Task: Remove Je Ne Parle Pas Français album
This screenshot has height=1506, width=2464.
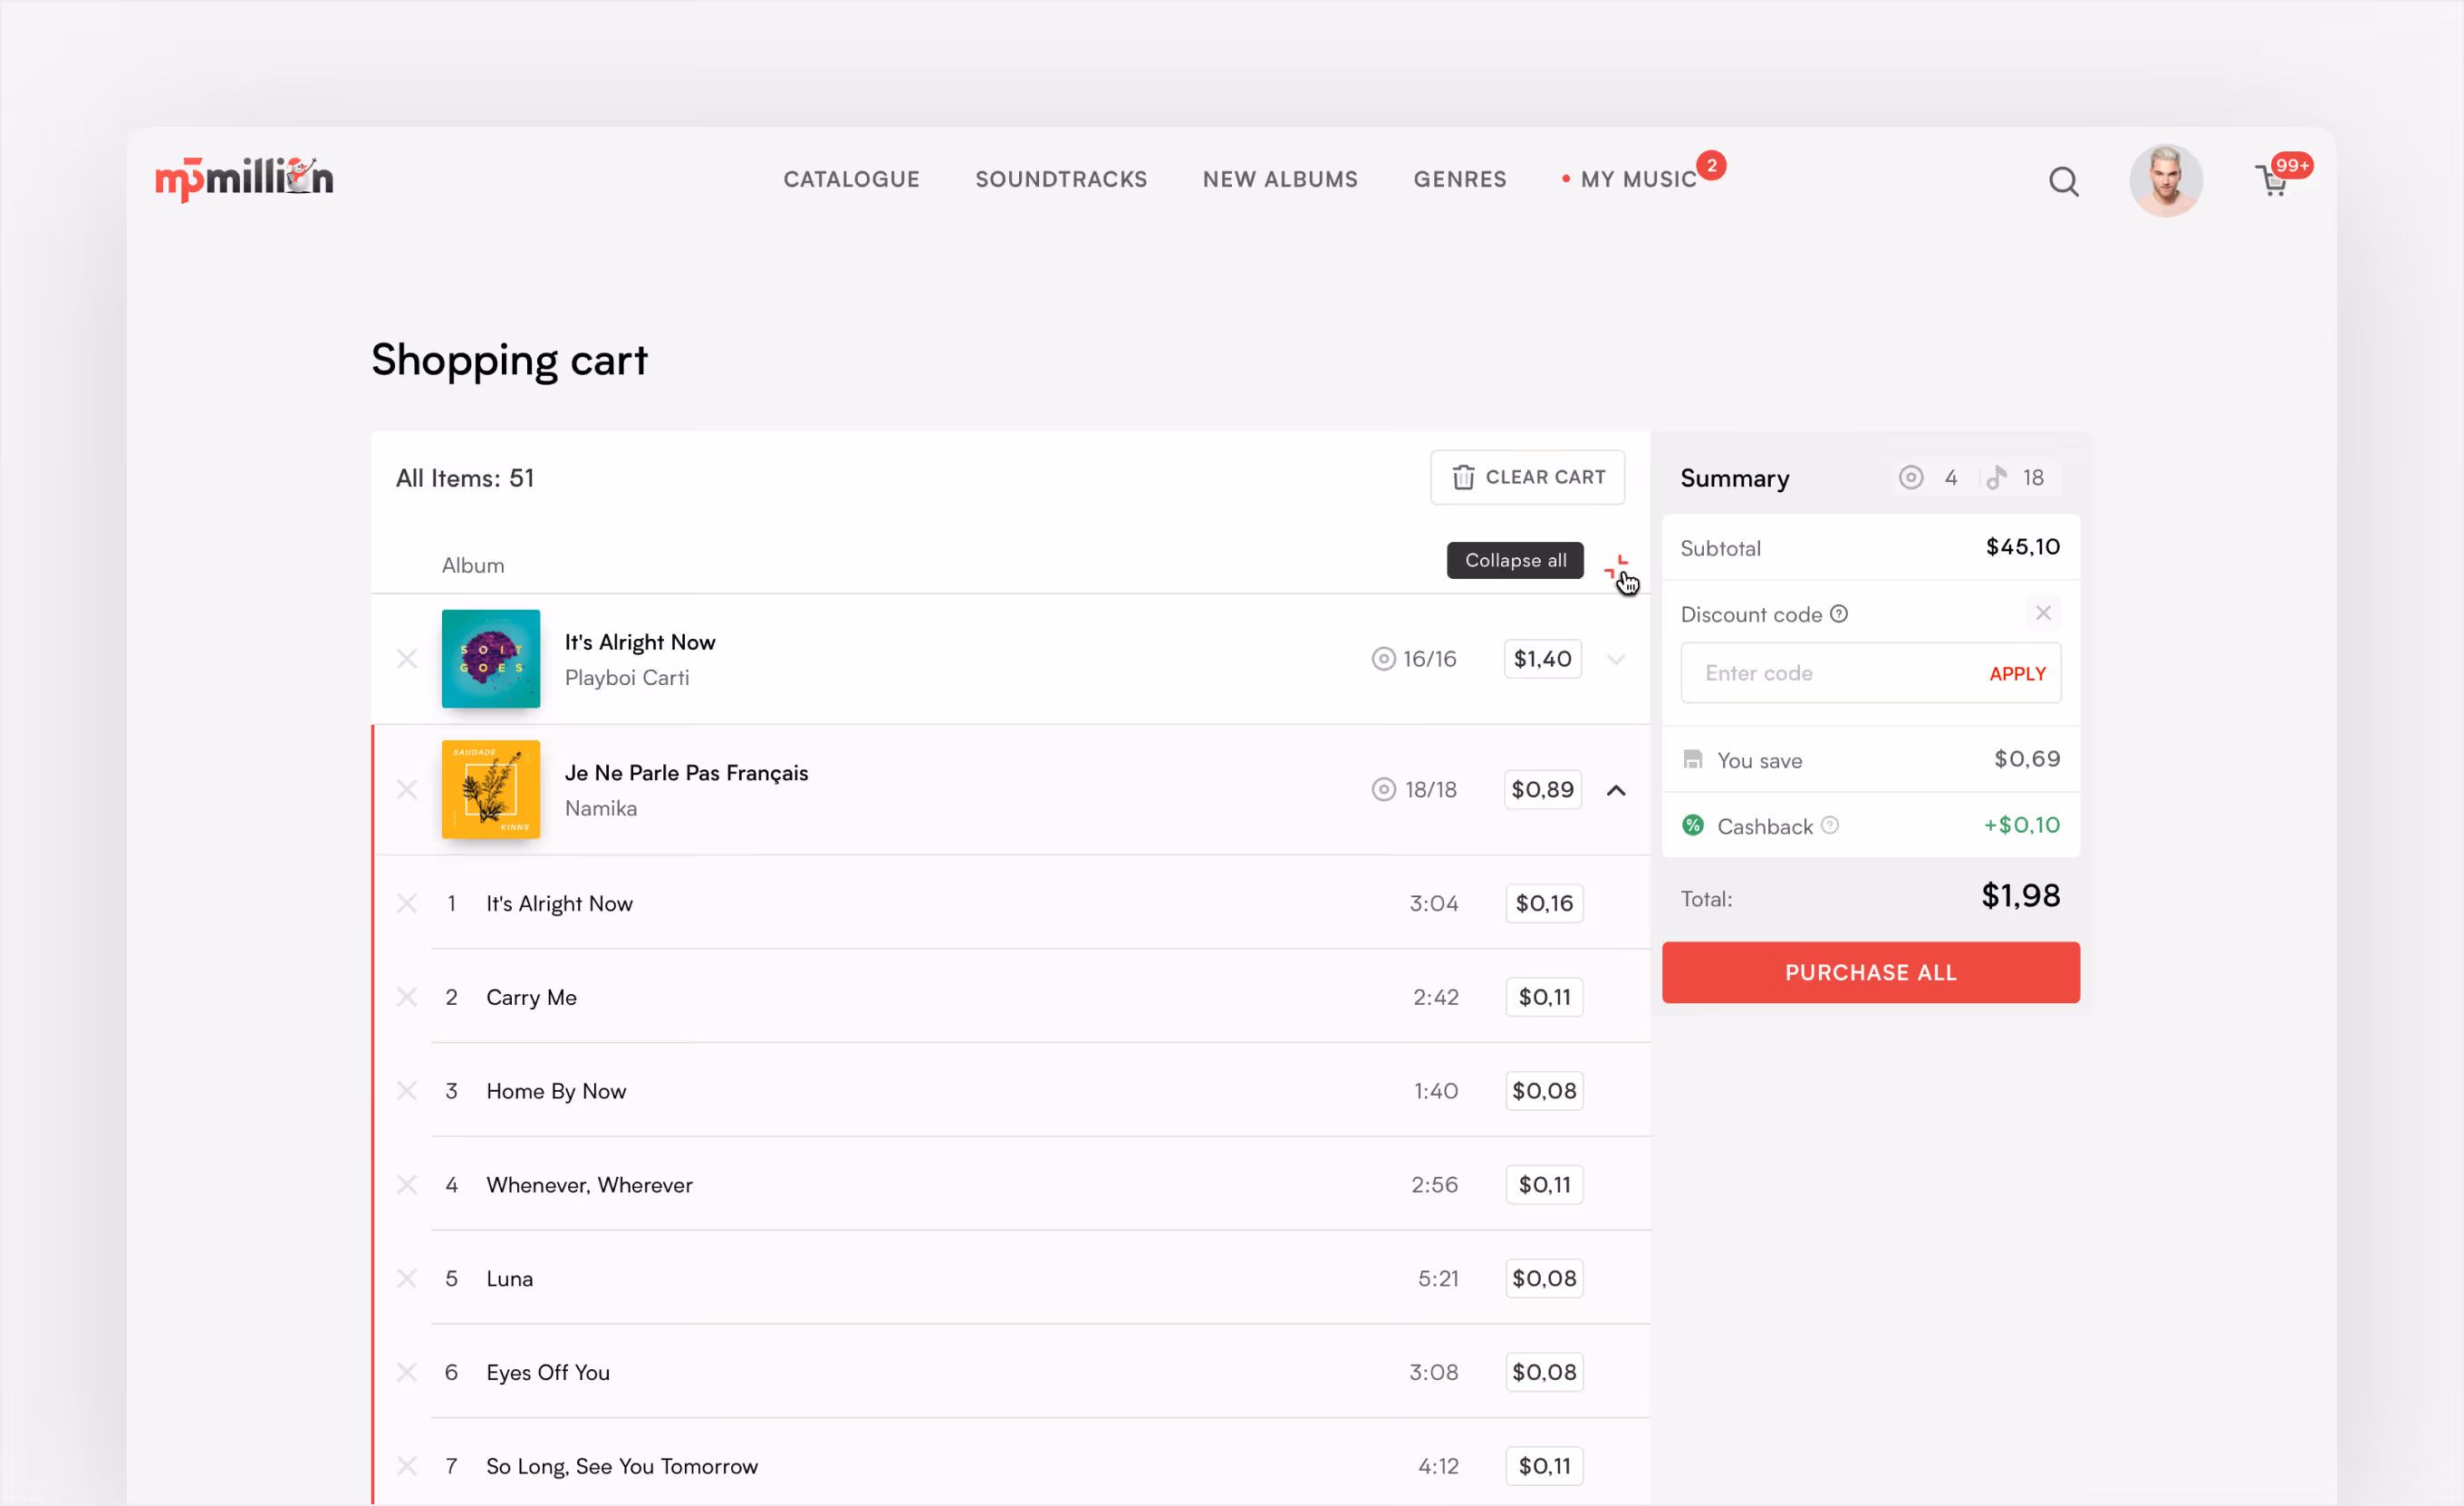Action: (x=407, y=790)
